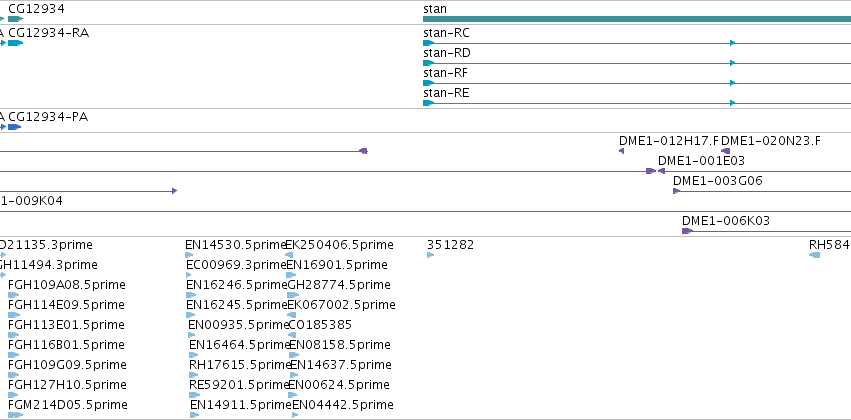Select the DME1-001E03 clone label
This screenshot has width=851, height=420.
click(x=701, y=161)
